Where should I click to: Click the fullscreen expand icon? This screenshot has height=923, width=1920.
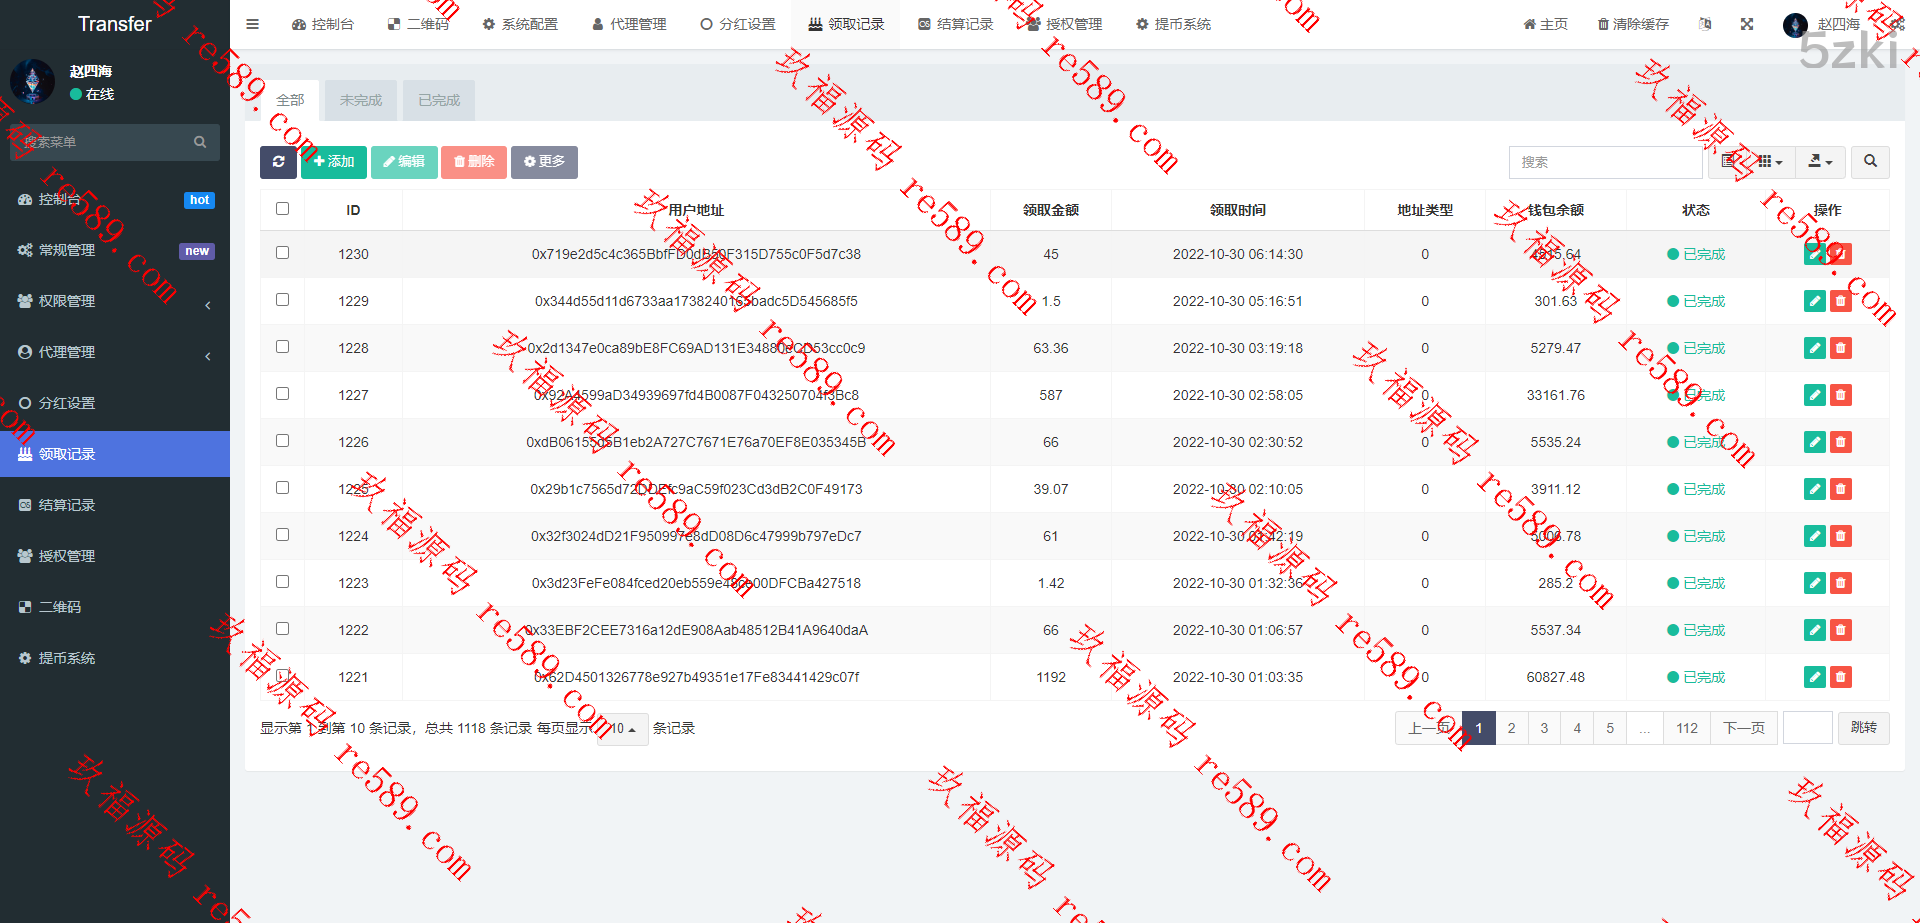[1747, 24]
